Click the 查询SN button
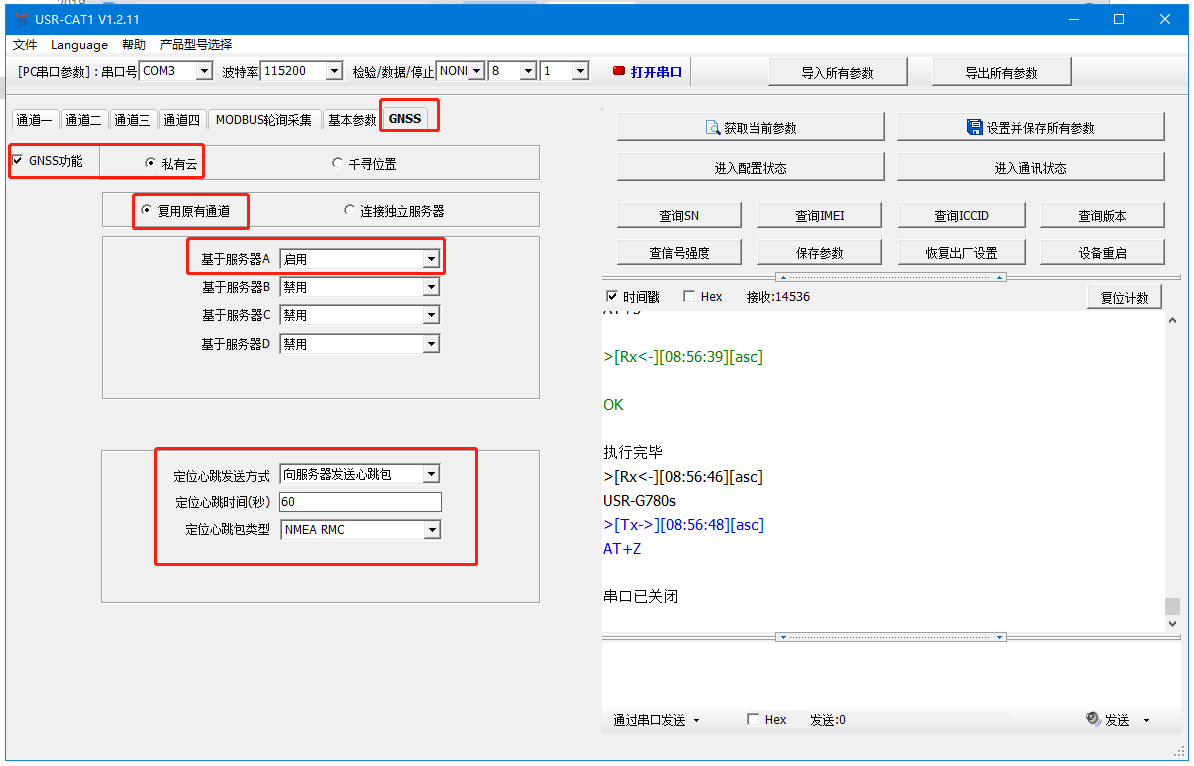1194x766 pixels. (678, 215)
